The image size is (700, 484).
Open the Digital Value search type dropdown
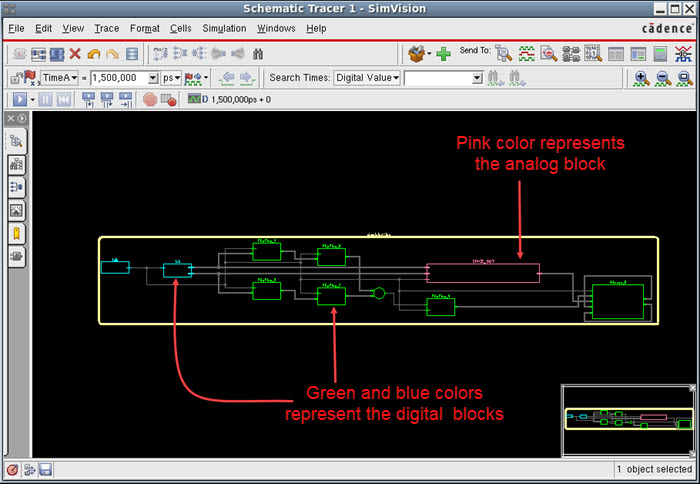tap(367, 77)
